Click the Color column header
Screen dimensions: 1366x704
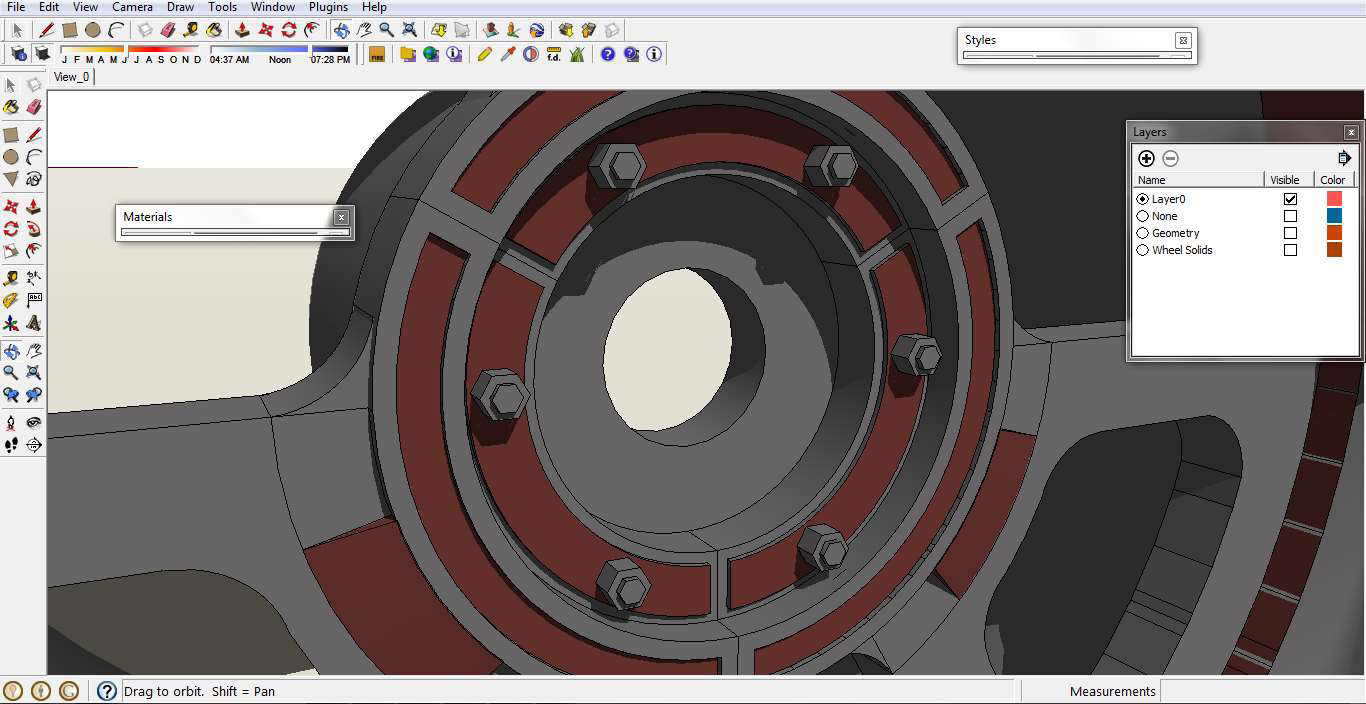(x=1334, y=180)
